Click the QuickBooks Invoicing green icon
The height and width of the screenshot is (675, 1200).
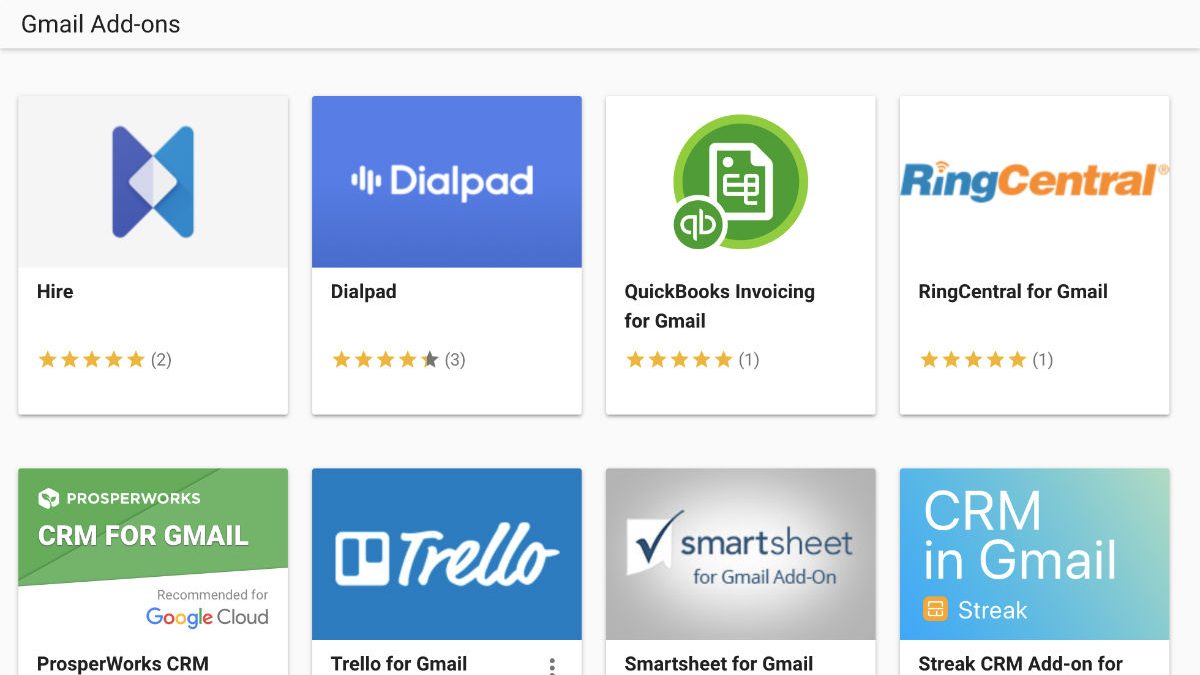coord(740,182)
